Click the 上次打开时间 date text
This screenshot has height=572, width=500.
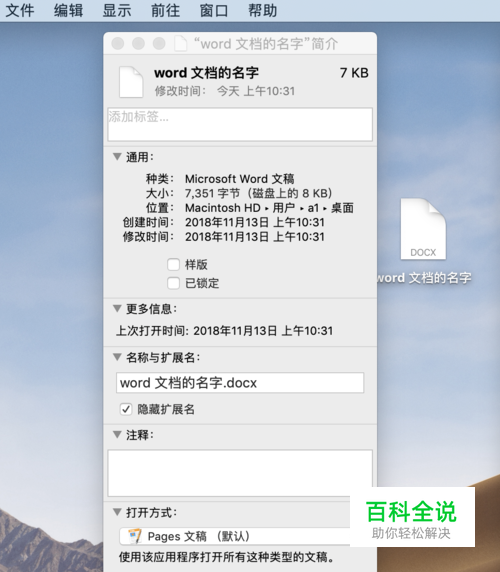click(263, 331)
